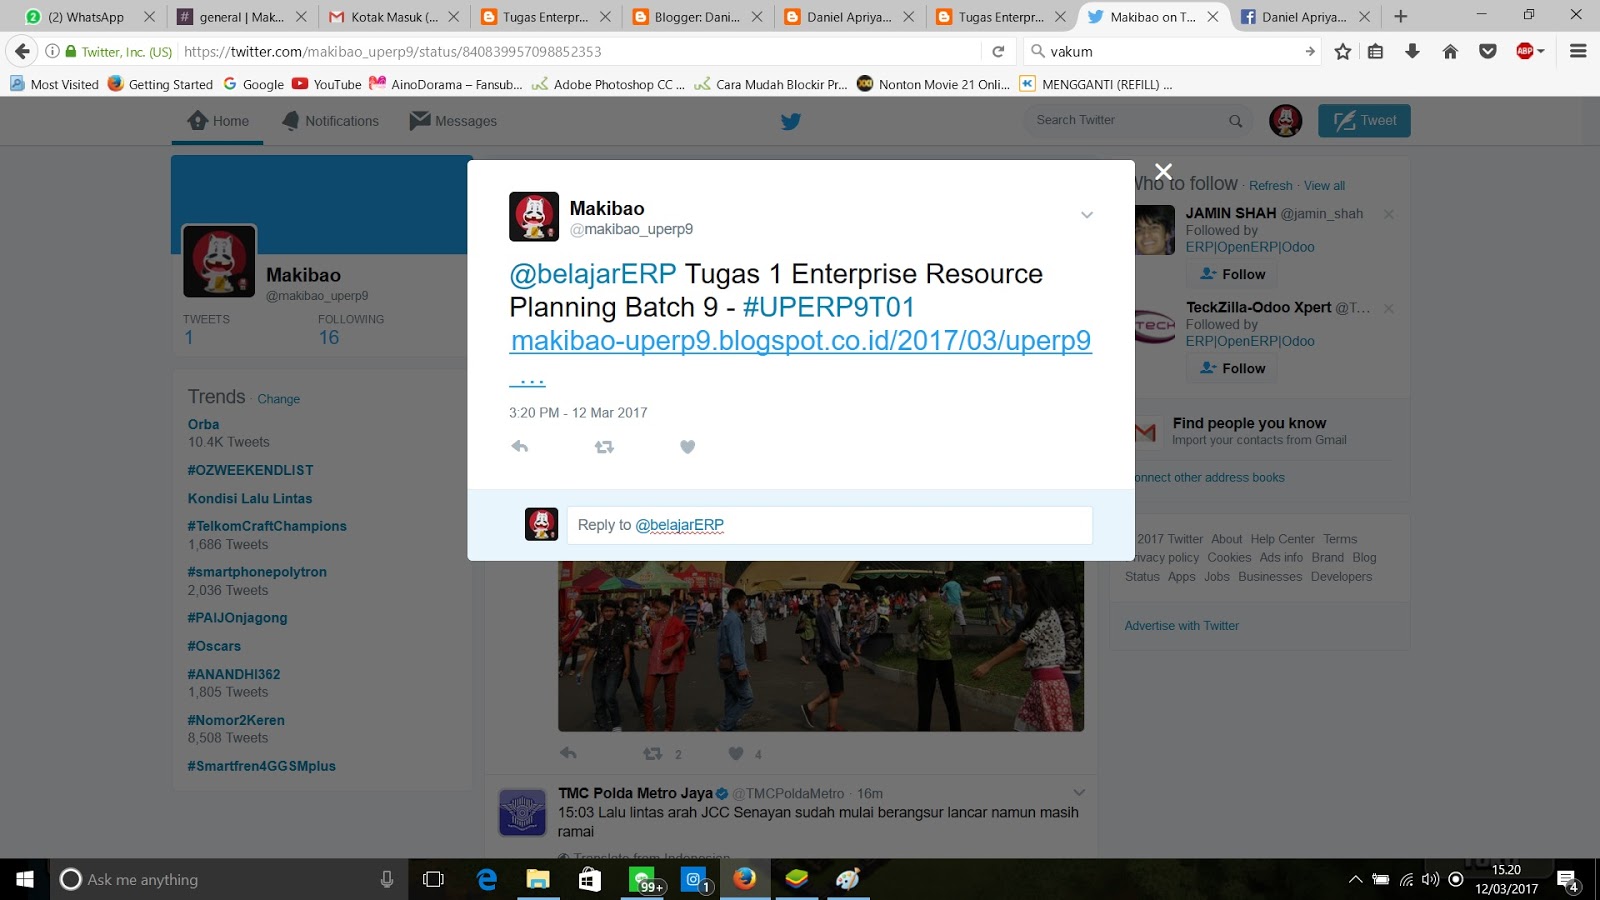Open the Orba trend

click(203, 424)
